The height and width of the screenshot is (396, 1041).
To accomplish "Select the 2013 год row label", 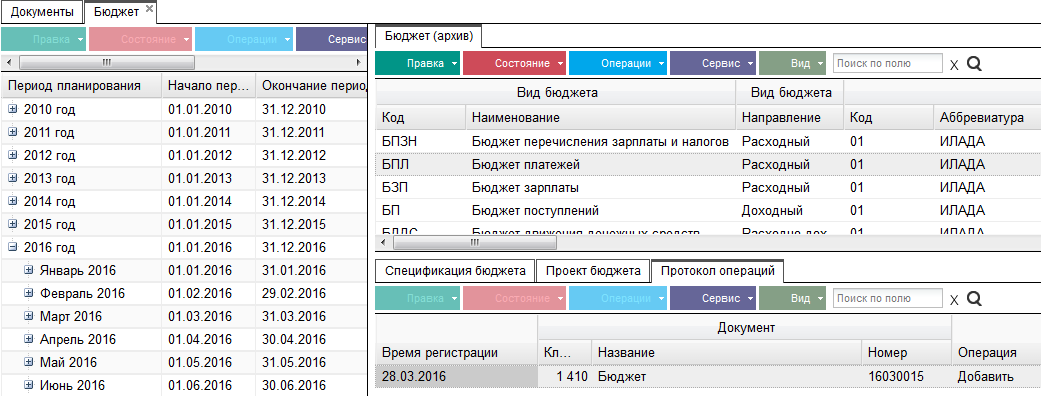I will [49, 179].
